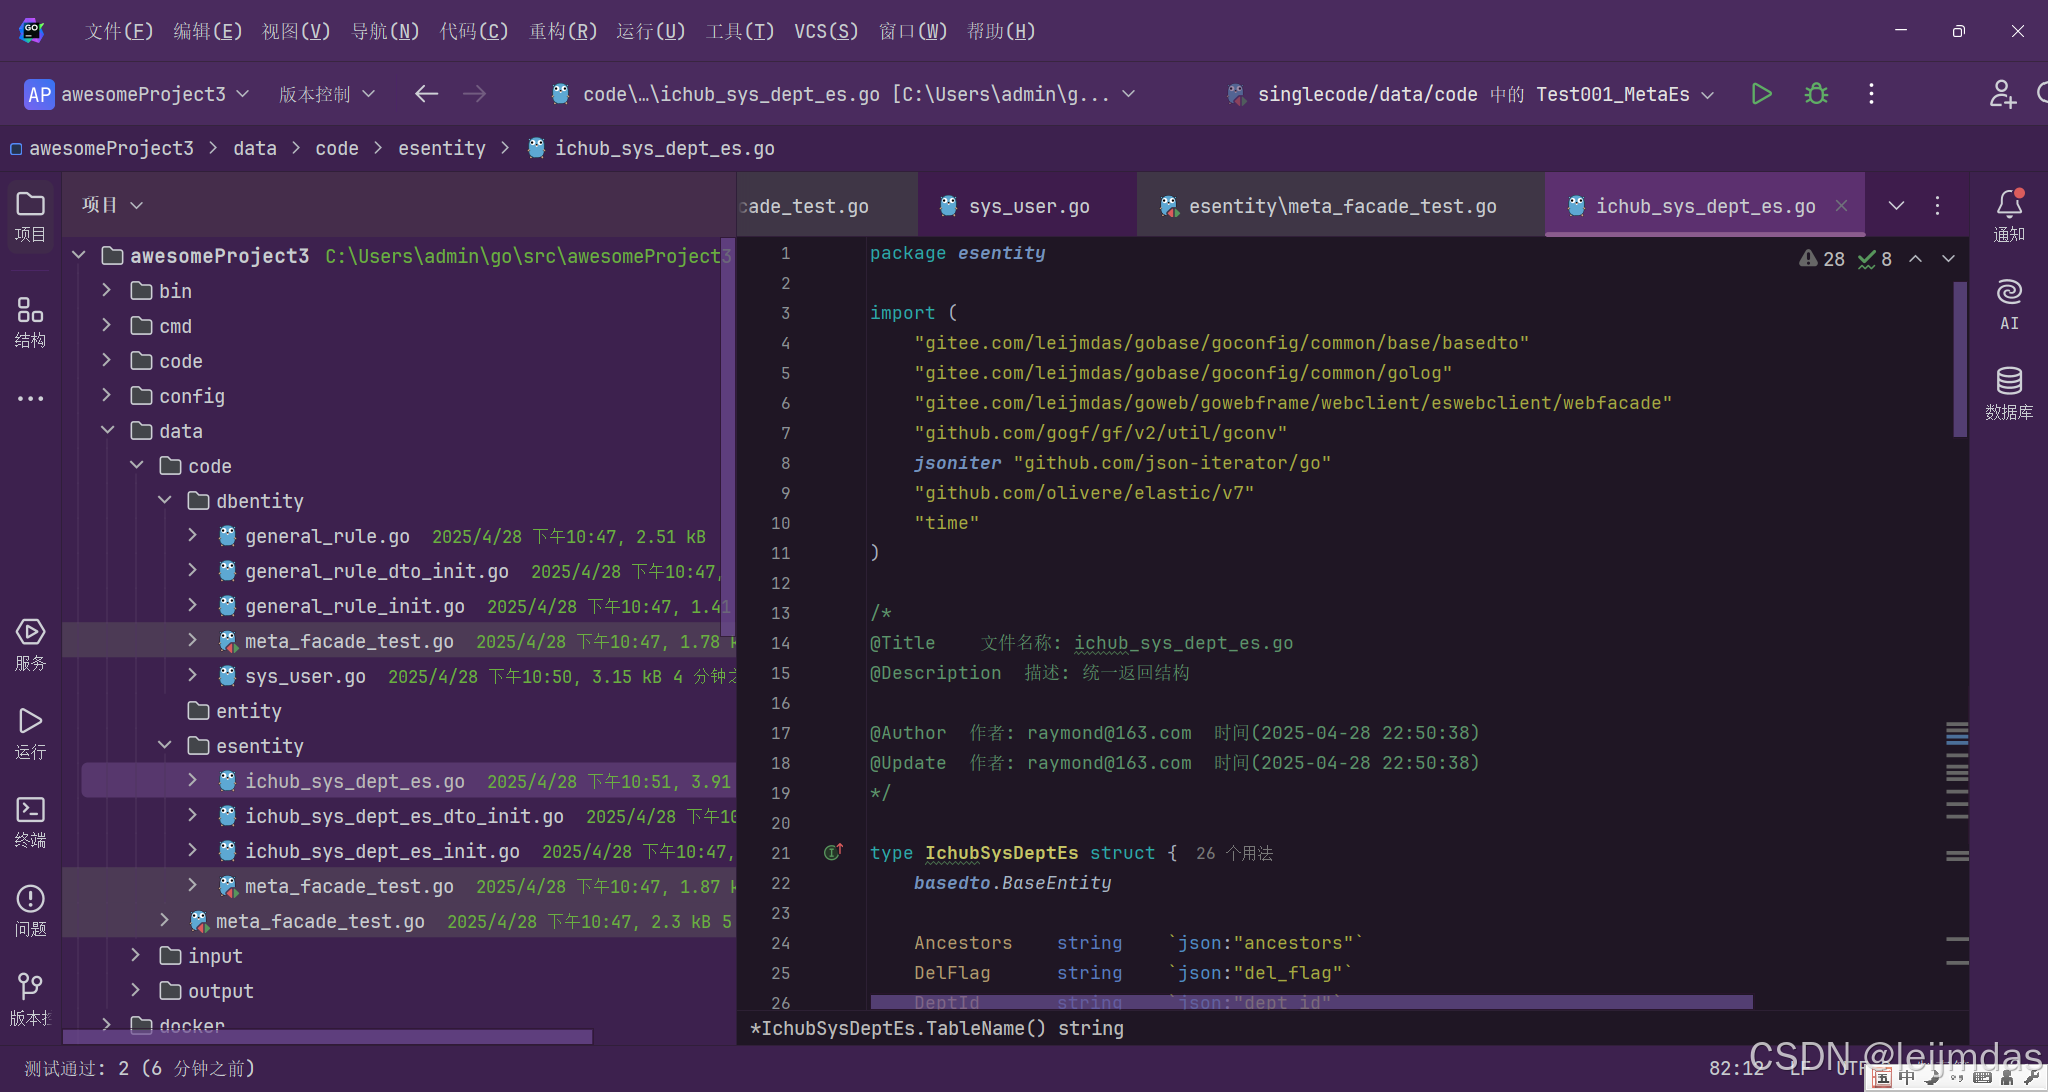Viewport: 2048px width, 1092px height.
Task: Click the implementations gutter icon on line 21
Action: [833, 852]
